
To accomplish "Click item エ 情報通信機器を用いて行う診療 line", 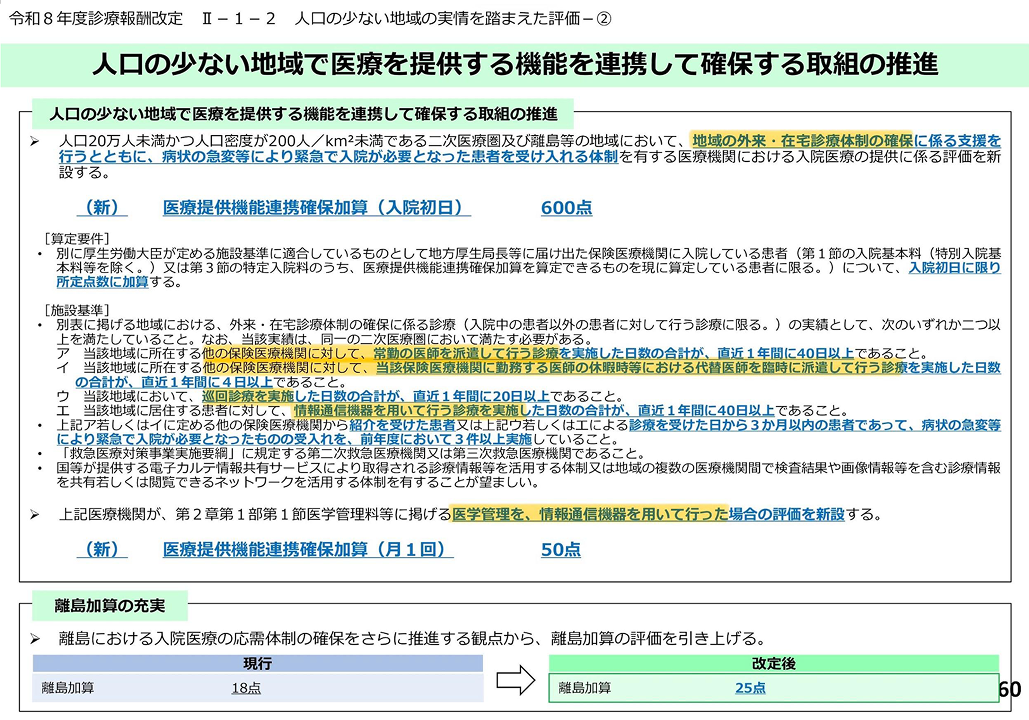I will point(452,410).
